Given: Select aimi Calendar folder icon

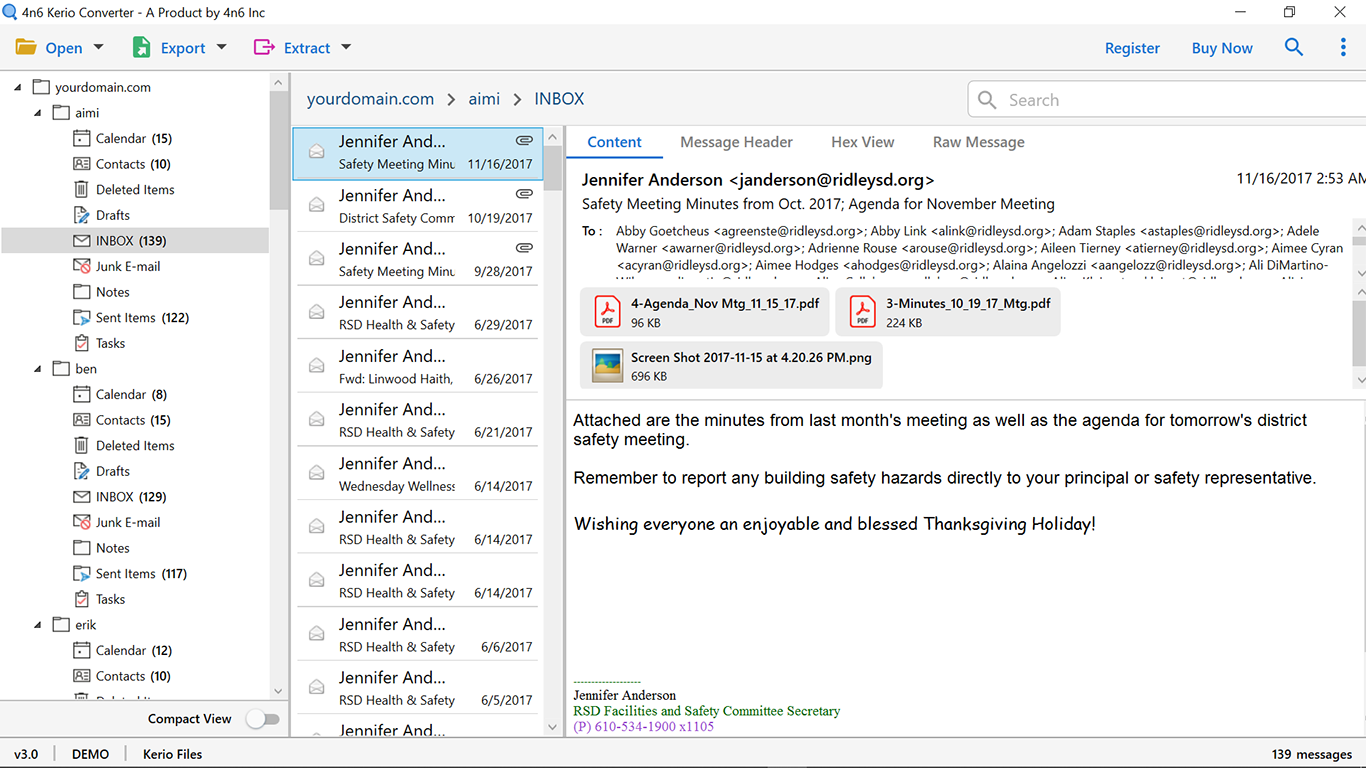Looking at the screenshot, I should click(82, 138).
